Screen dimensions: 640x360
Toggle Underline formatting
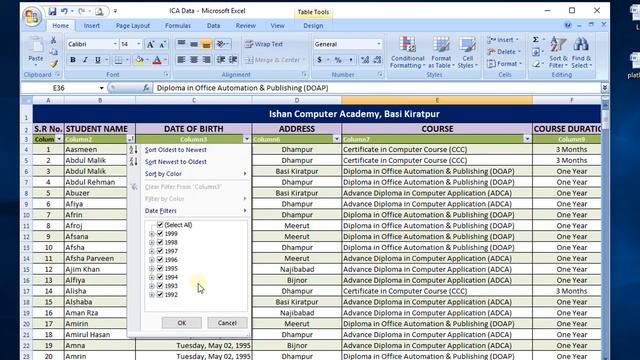(98, 60)
